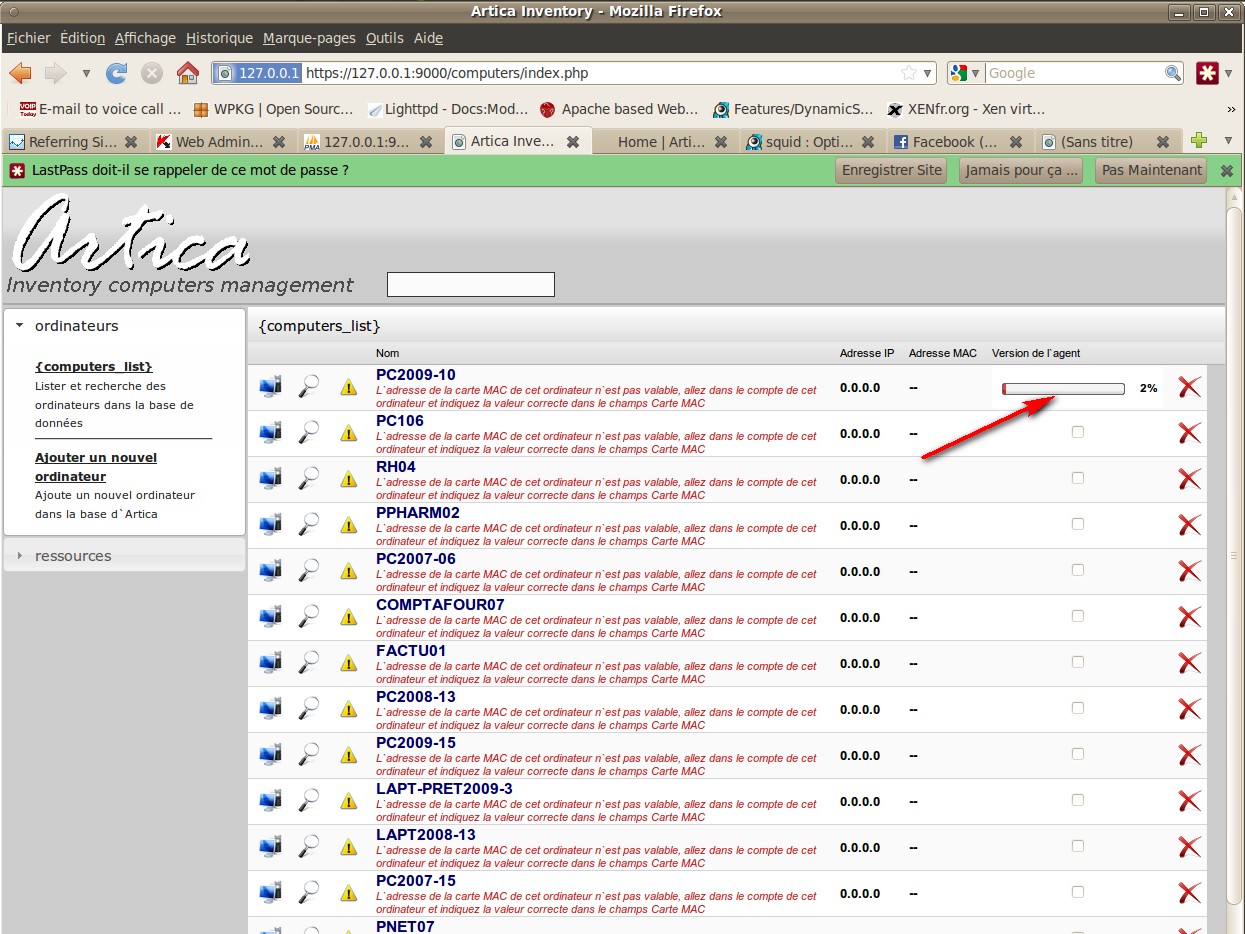The width and height of the screenshot is (1245, 934).
Task: Go to the Firefox home page icon
Action: pos(187,73)
